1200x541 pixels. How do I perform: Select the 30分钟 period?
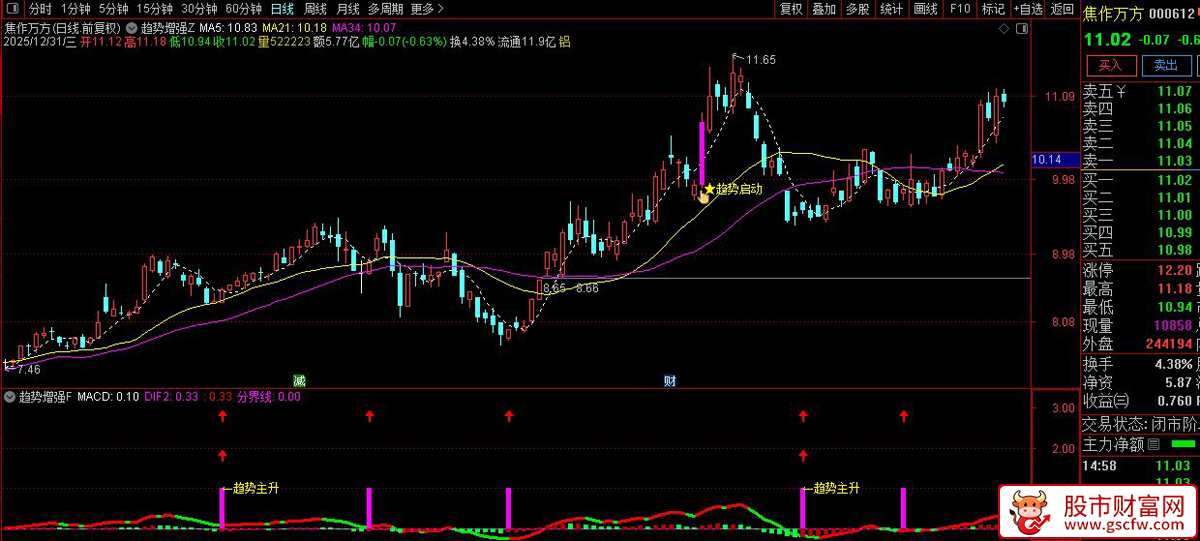(199, 9)
